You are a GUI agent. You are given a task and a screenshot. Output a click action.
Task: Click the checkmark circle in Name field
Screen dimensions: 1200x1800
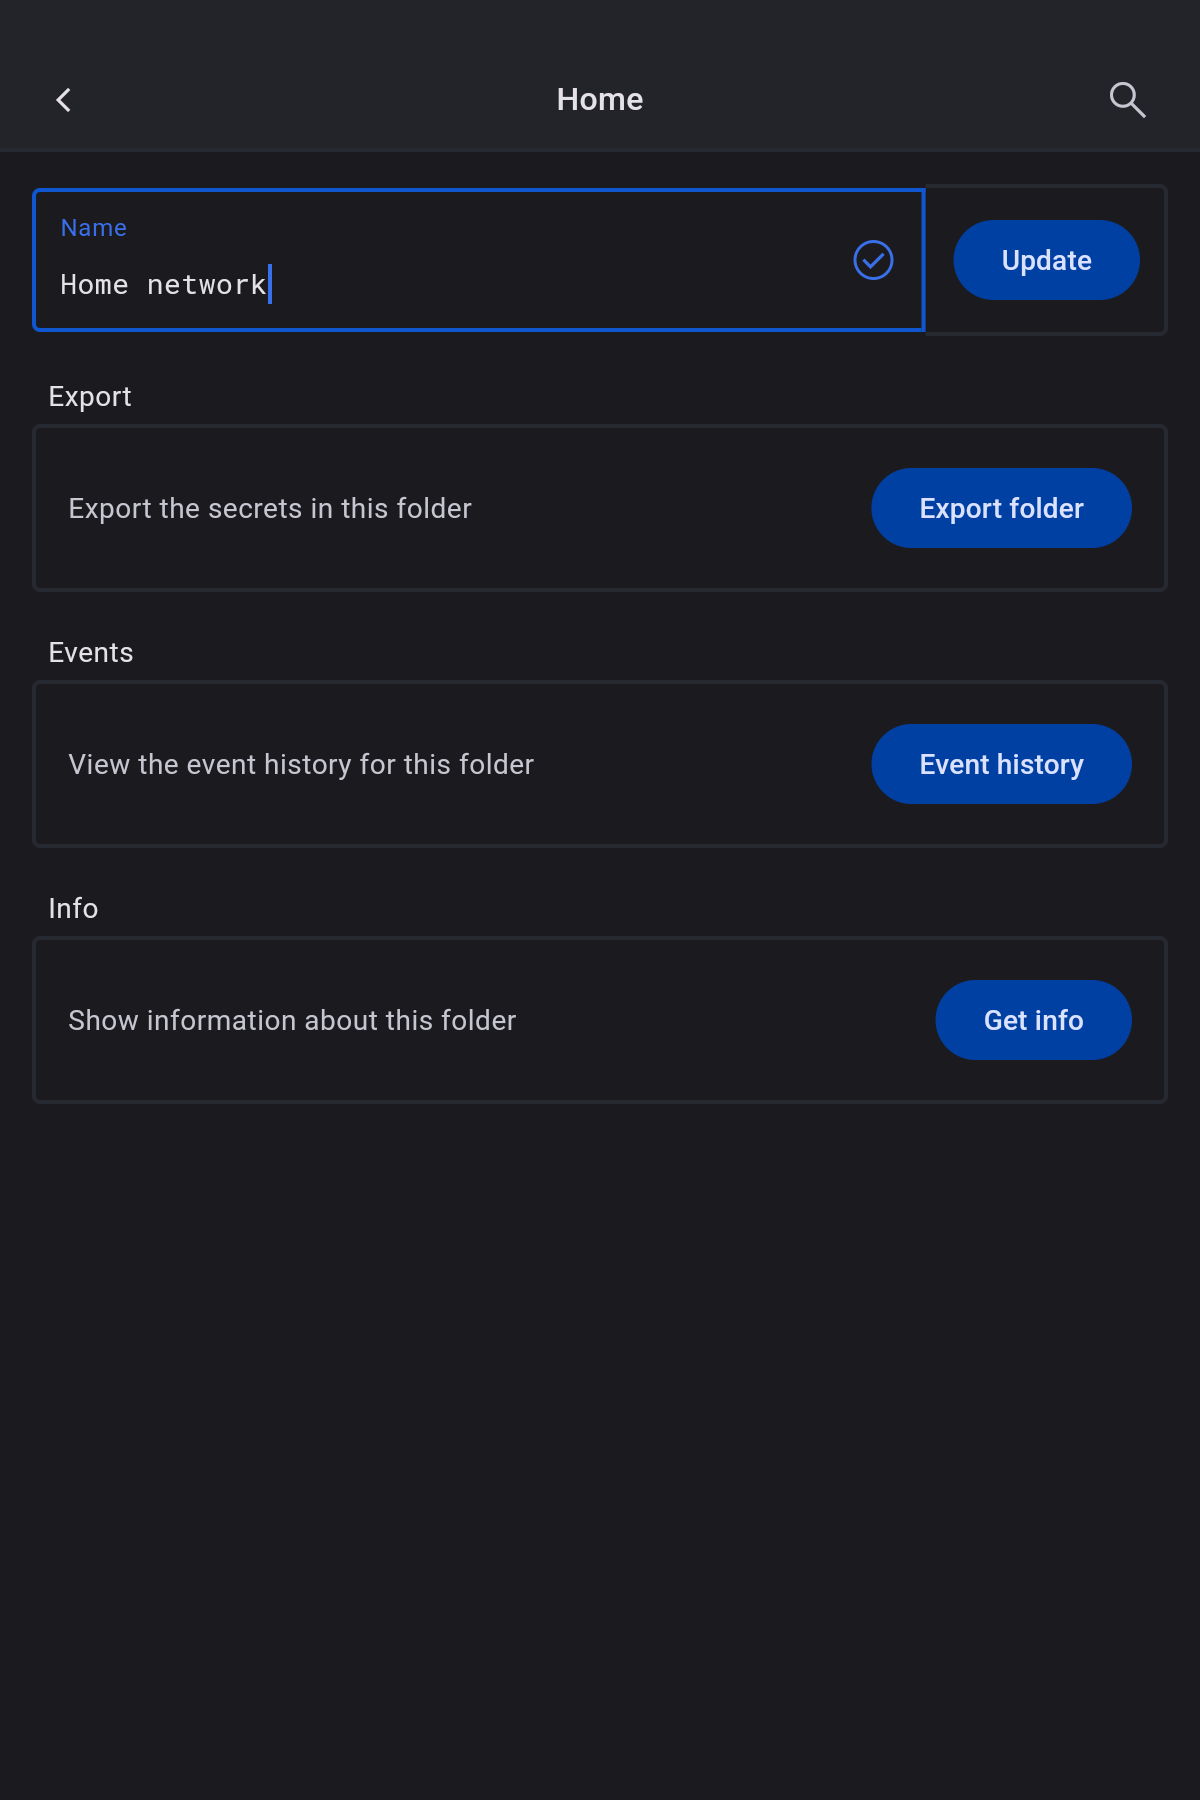click(x=873, y=260)
